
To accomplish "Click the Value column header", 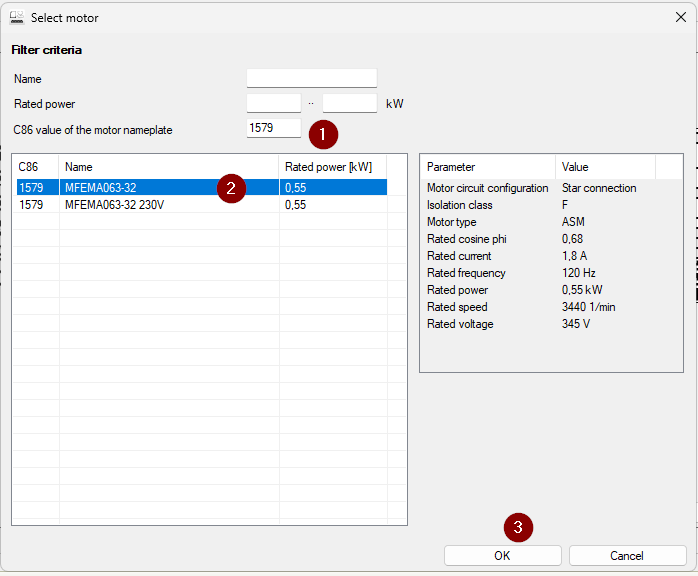I will (x=605, y=167).
